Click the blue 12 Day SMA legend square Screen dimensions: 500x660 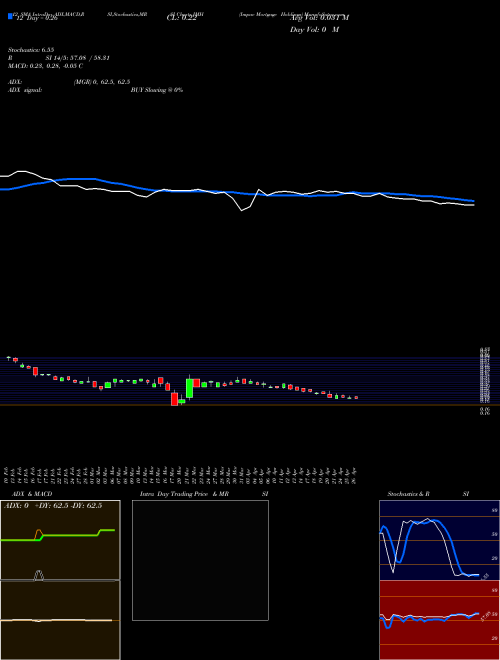click(x=10, y=17)
